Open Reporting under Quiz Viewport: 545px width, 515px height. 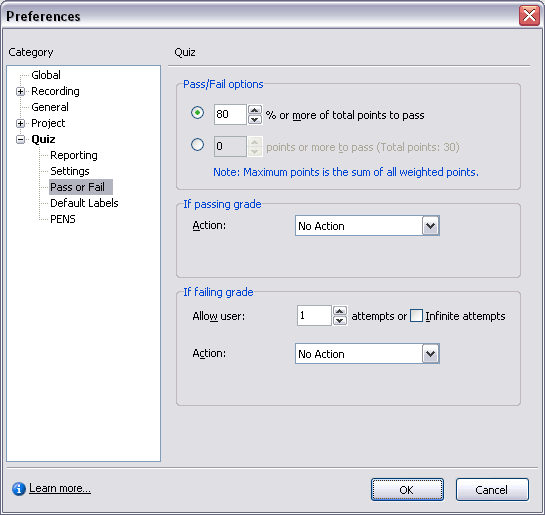pyautogui.click(x=74, y=155)
